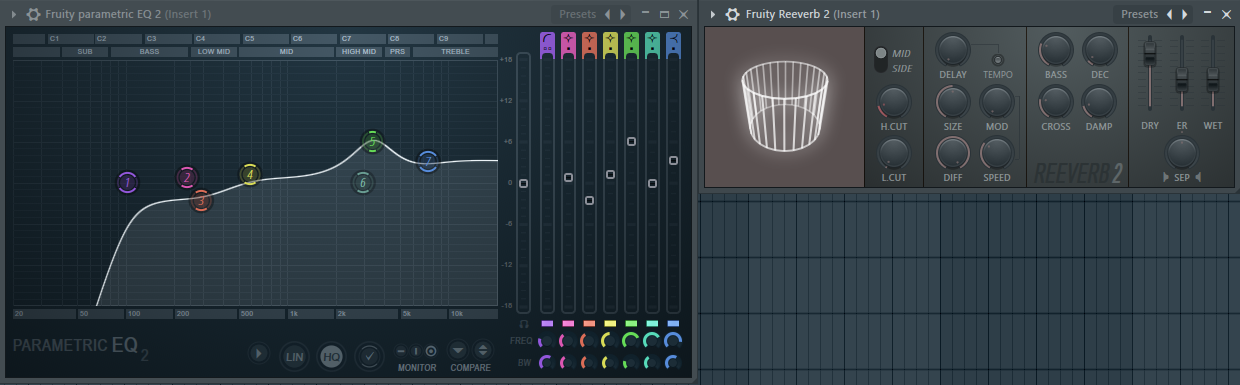This screenshot has height=385, width=1240.
Task: Toggle the LIN linear phase button
Action: click(x=294, y=355)
